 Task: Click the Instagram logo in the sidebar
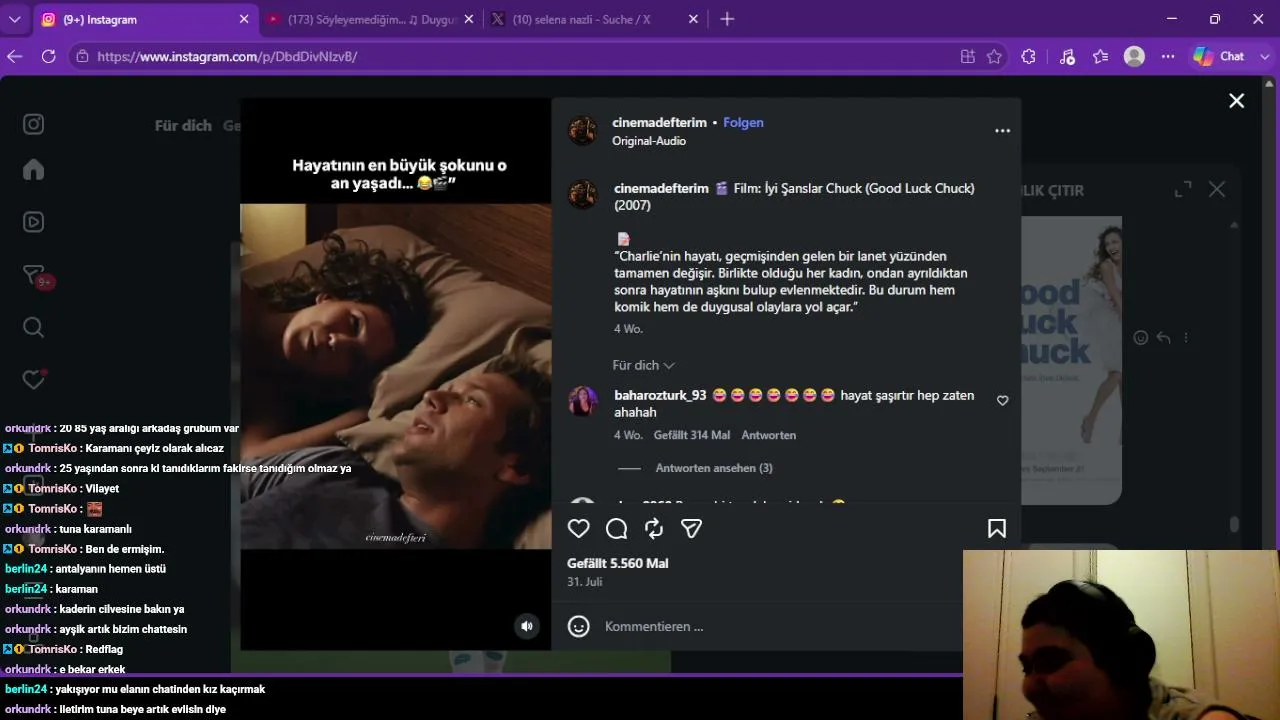pyautogui.click(x=33, y=124)
